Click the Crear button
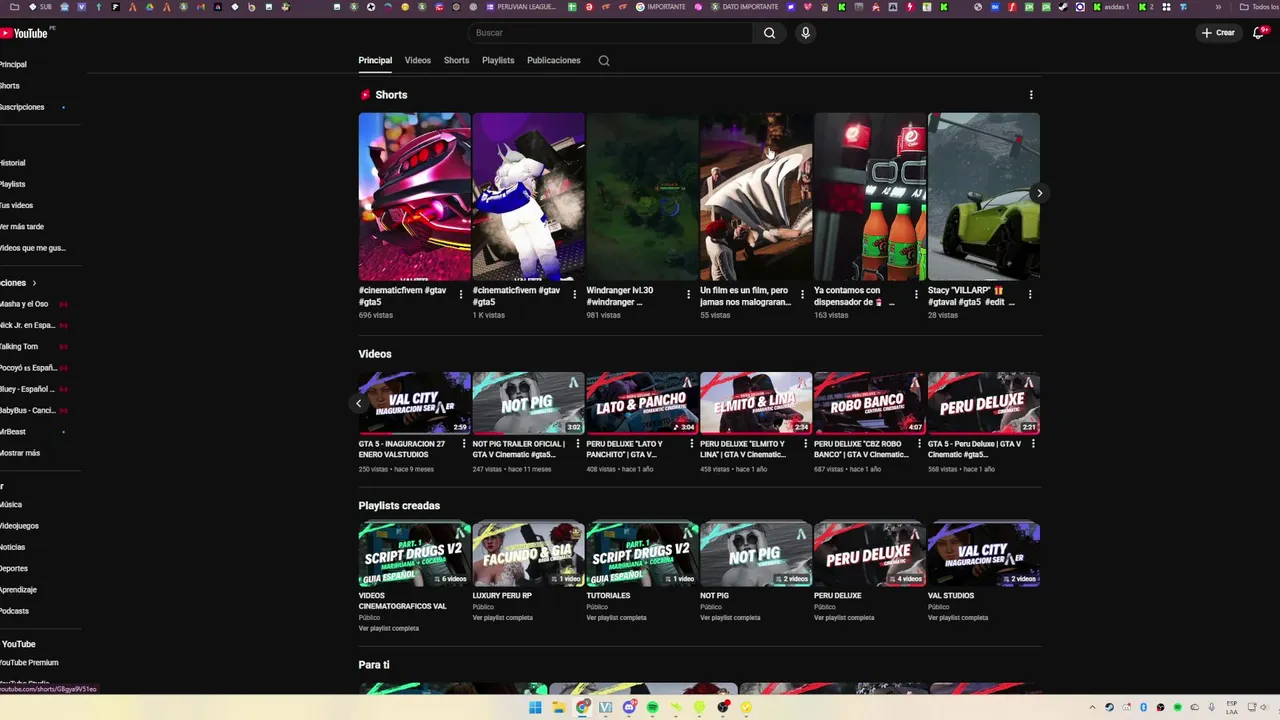The width and height of the screenshot is (1280, 720). point(1218,33)
